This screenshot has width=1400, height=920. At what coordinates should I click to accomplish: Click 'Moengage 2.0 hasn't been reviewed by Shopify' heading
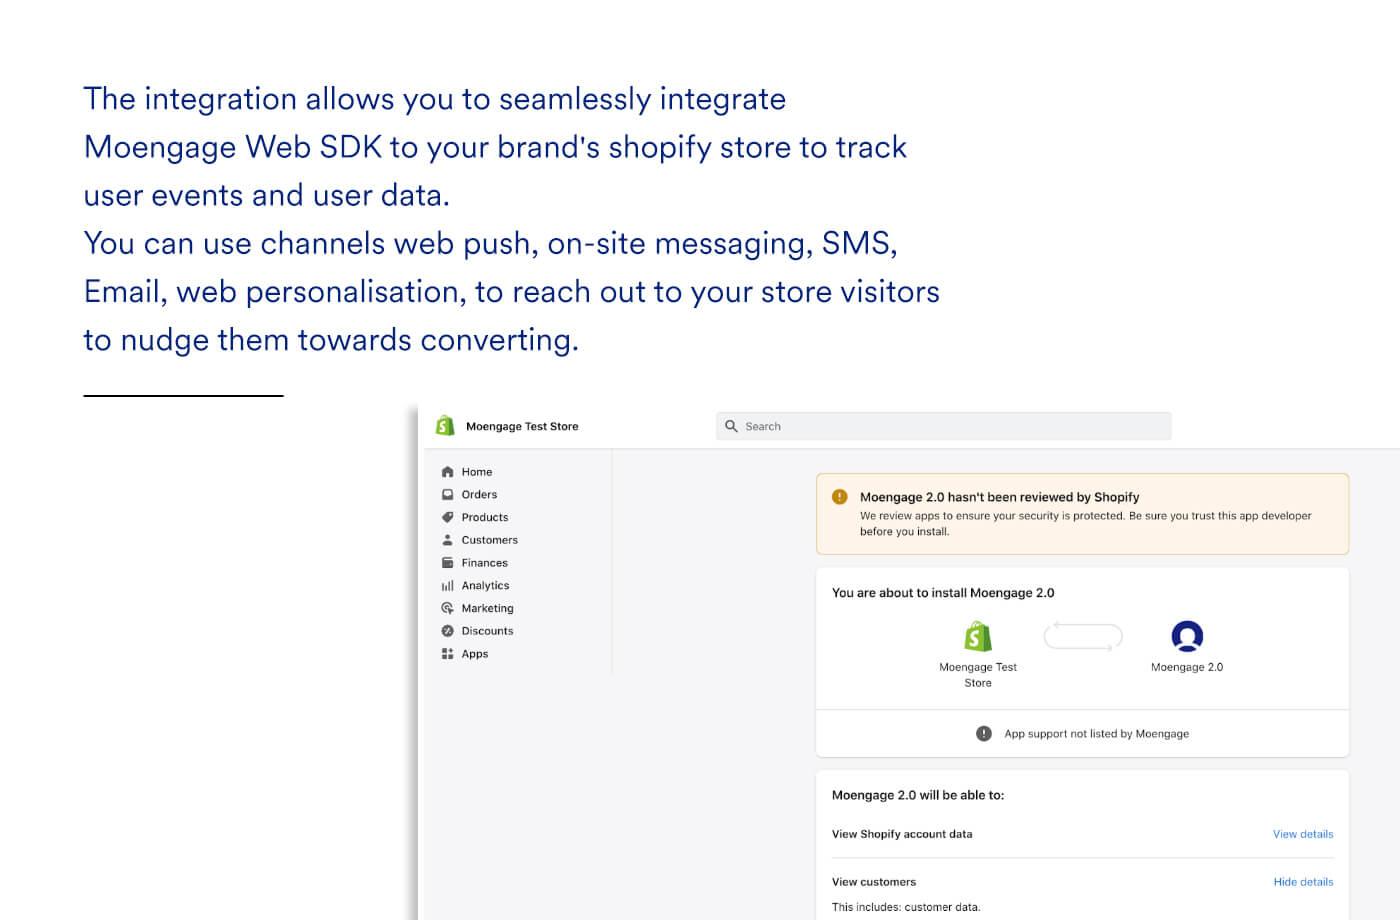coord(999,497)
